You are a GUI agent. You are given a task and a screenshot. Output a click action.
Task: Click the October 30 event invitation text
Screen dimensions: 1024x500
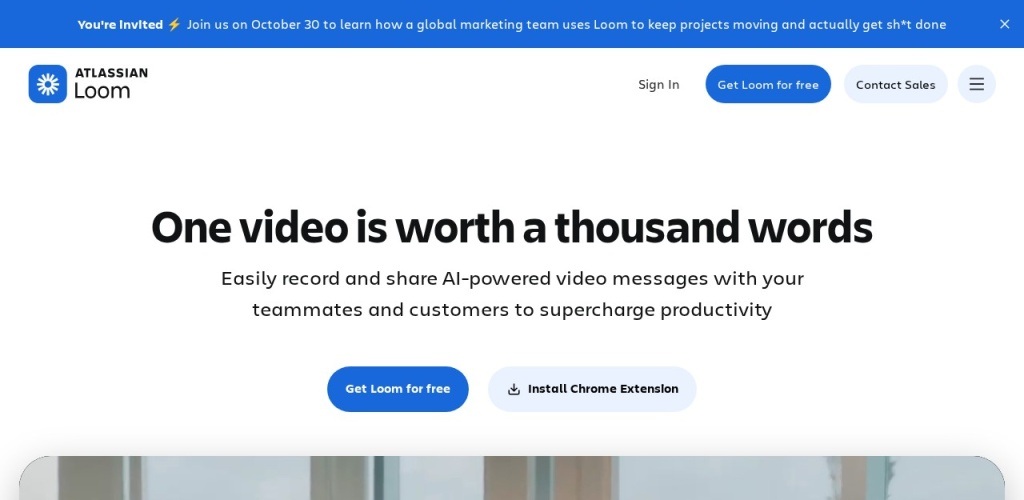tap(566, 25)
